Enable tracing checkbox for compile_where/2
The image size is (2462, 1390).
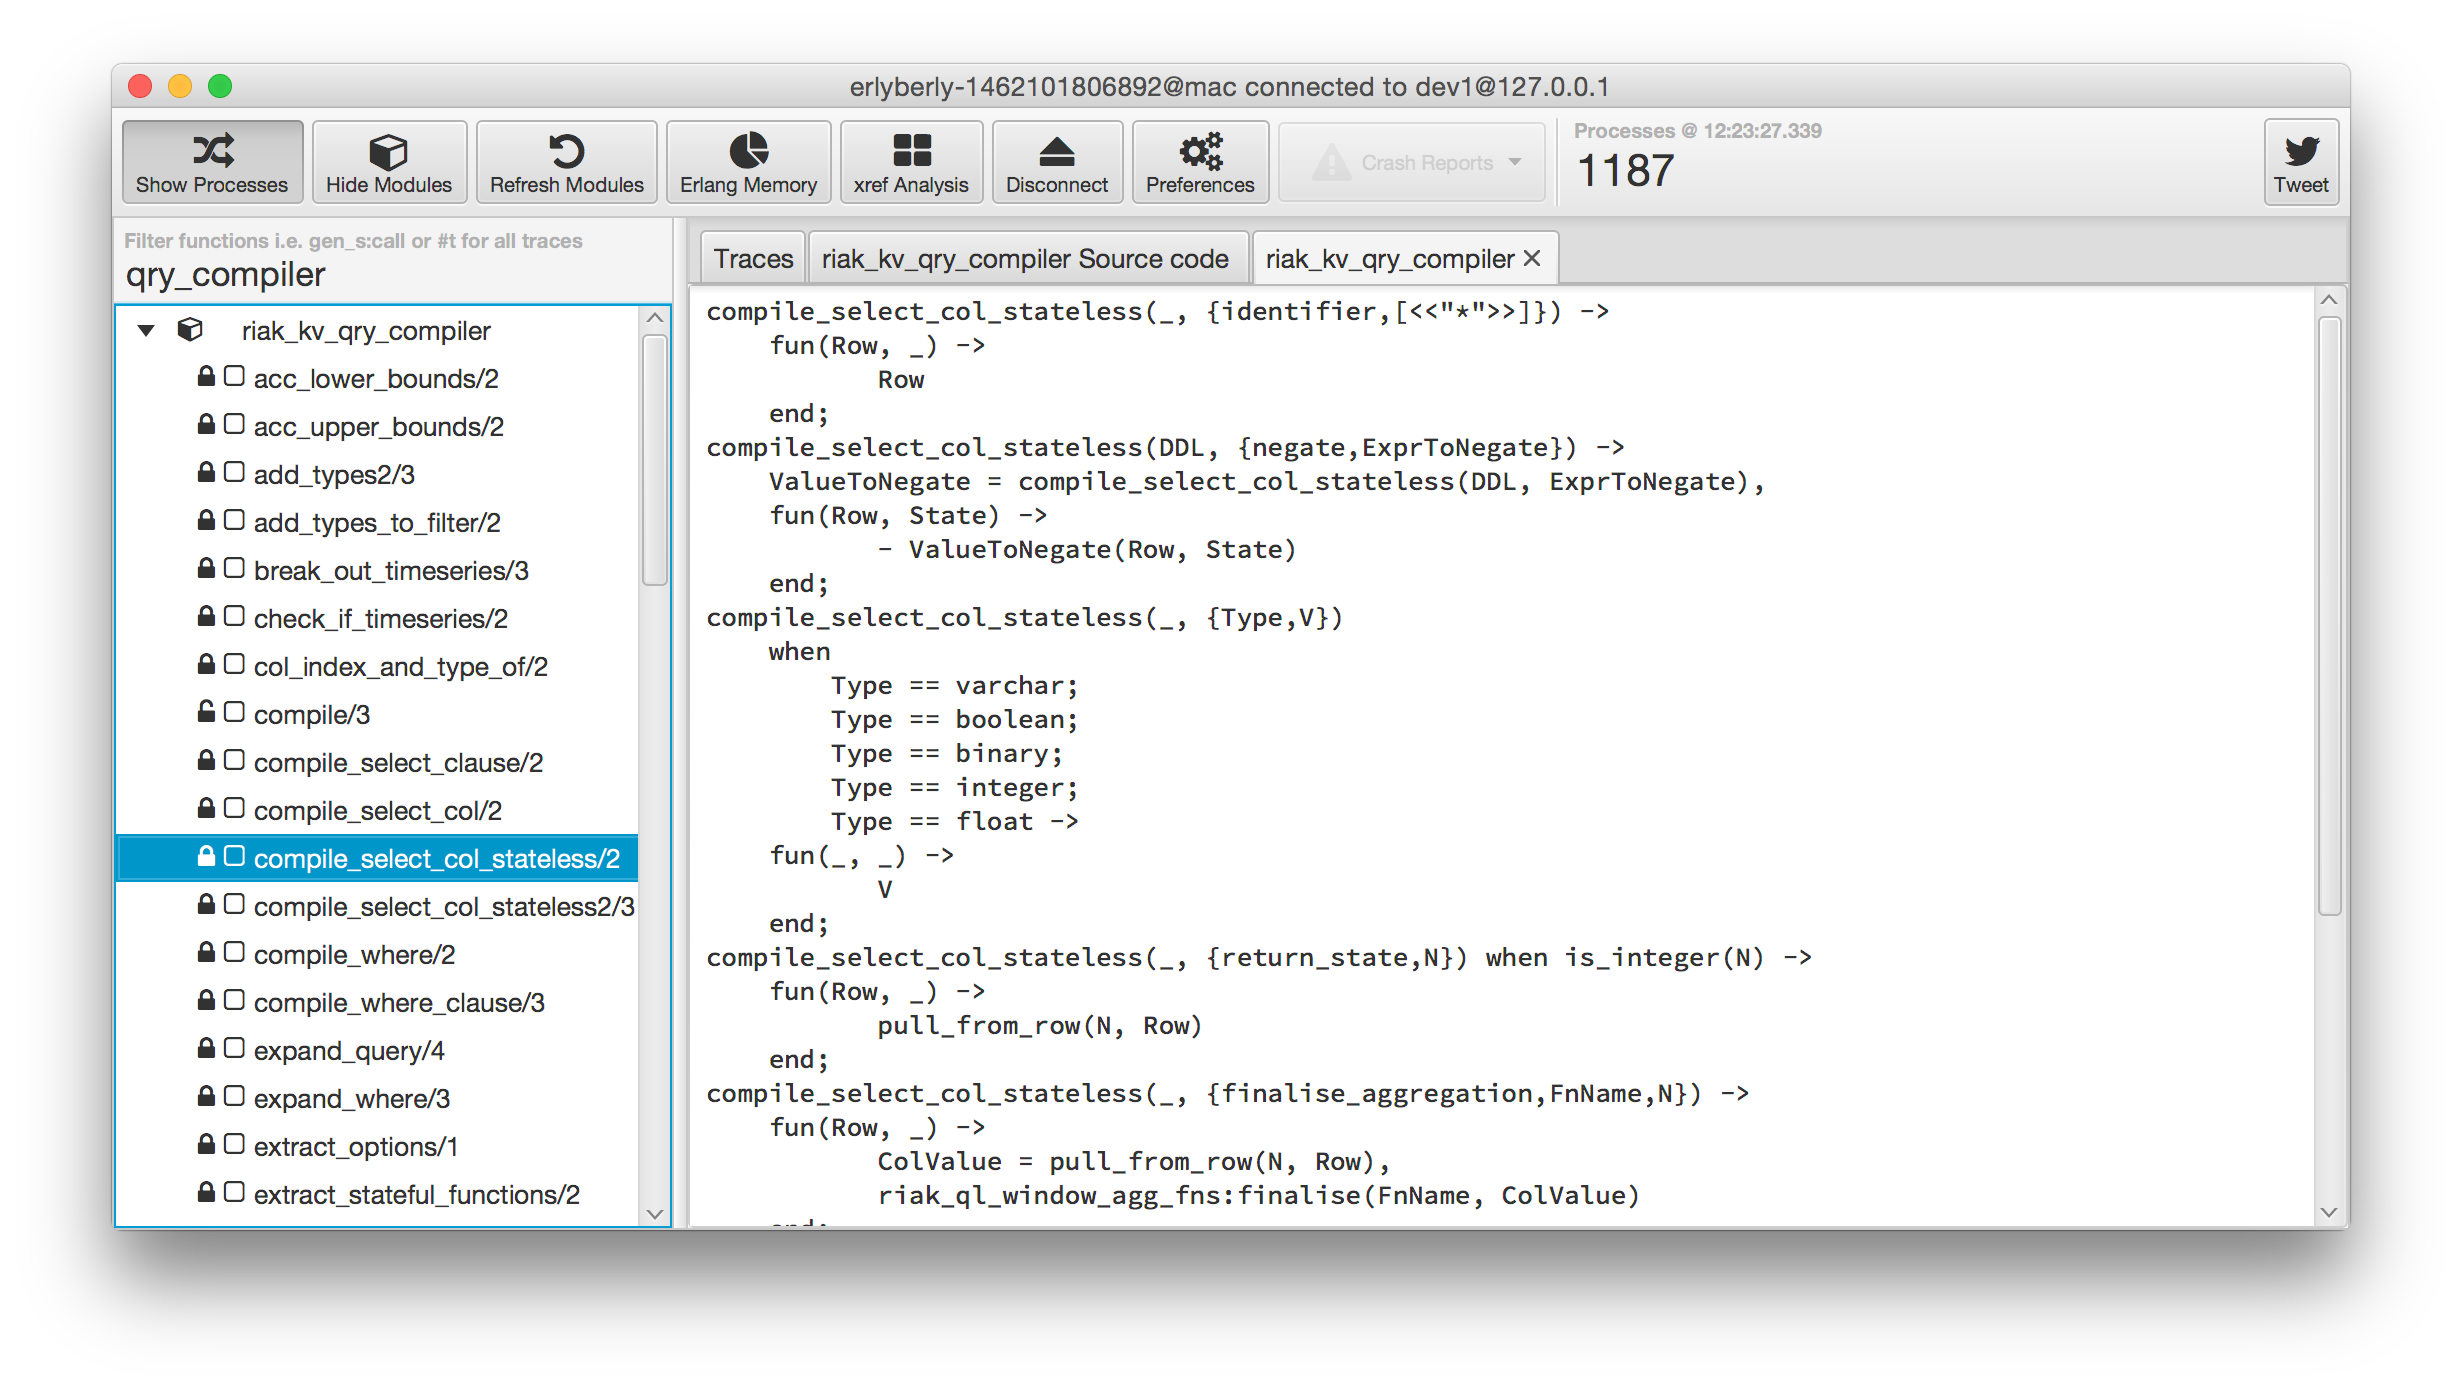point(234,952)
